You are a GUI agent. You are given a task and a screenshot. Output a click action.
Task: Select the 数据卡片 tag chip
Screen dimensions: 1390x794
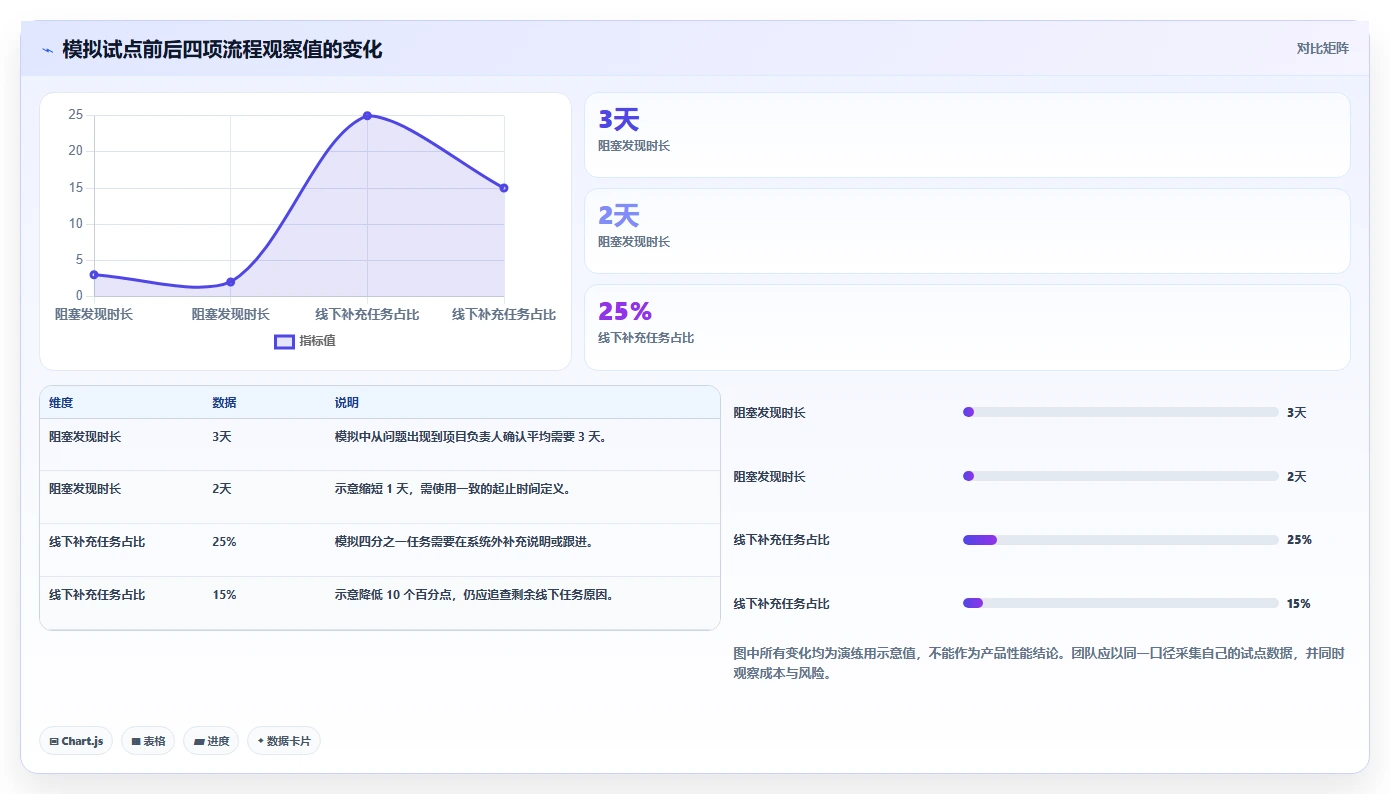(x=284, y=741)
